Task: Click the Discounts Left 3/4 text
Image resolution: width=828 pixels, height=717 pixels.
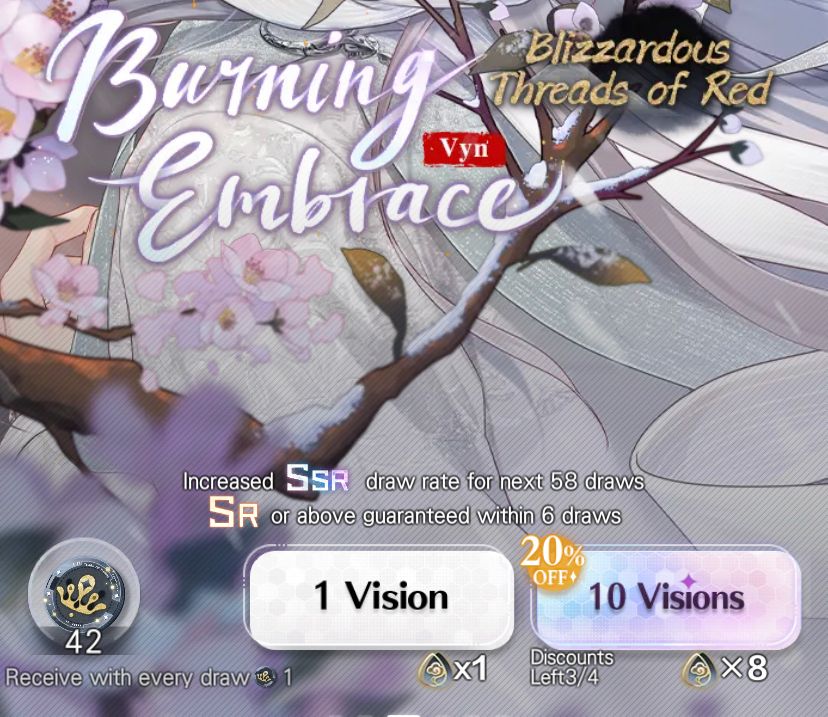Action: pyautogui.click(x=571, y=667)
